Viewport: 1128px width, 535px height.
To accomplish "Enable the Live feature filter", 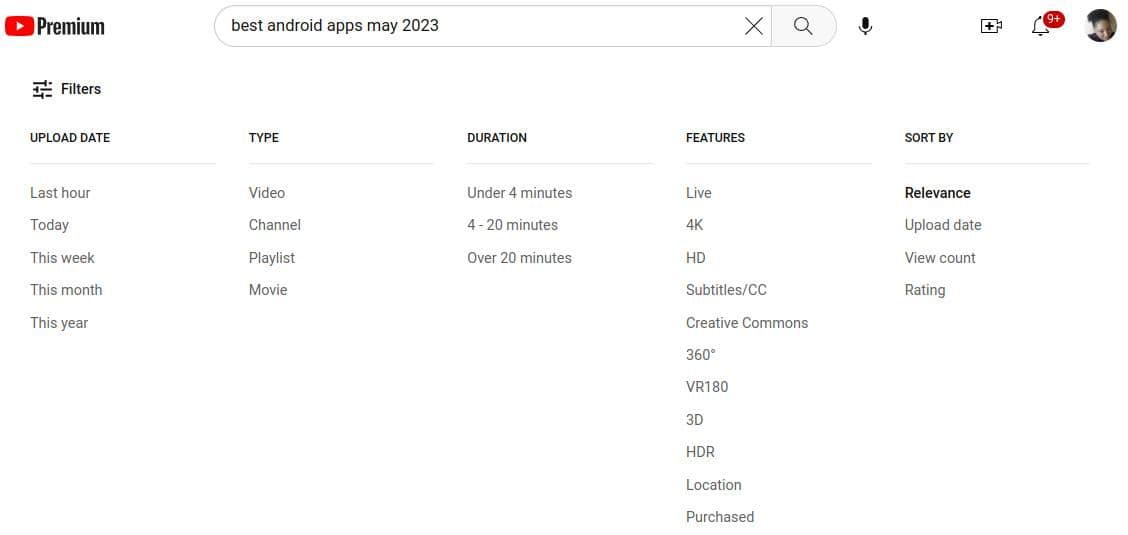I will (699, 193).
